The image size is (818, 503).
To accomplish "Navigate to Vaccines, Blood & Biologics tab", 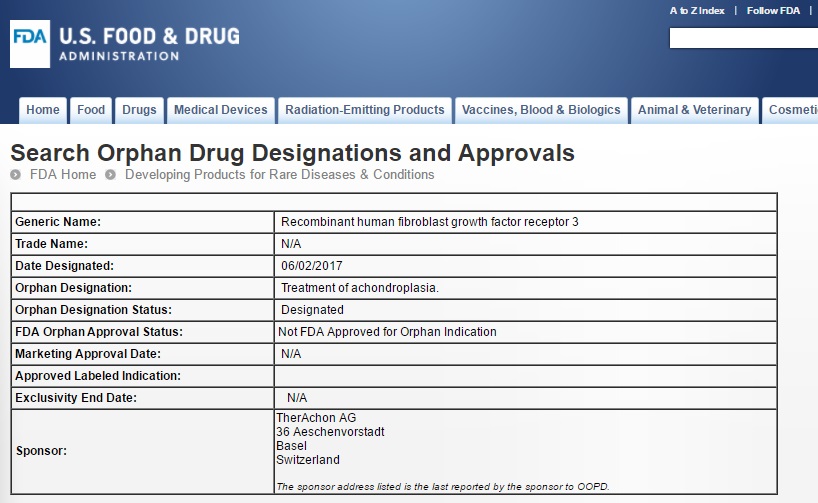I will pos(541,110).
